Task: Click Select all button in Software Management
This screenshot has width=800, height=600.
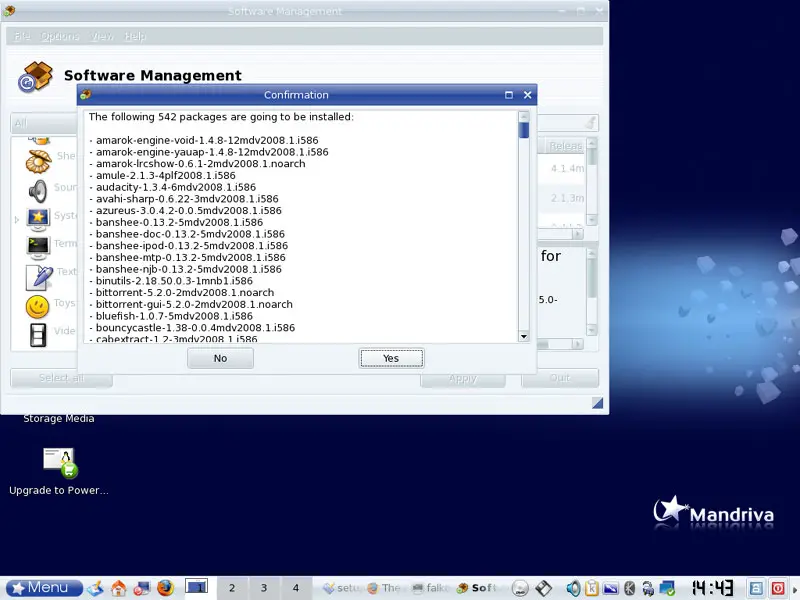Action: [x=61, y=378]
